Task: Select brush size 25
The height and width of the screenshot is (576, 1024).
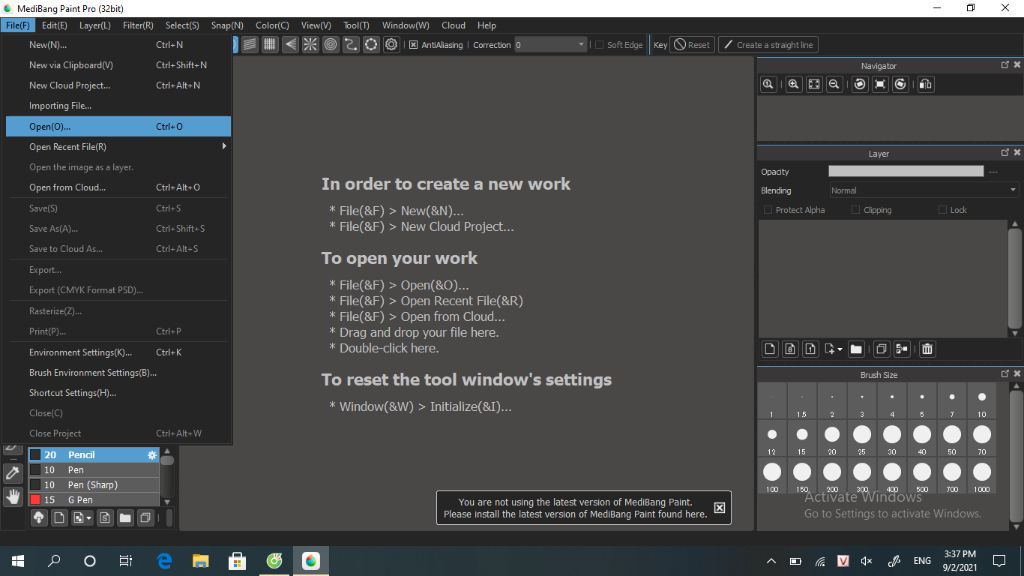Action: point(862,438)
